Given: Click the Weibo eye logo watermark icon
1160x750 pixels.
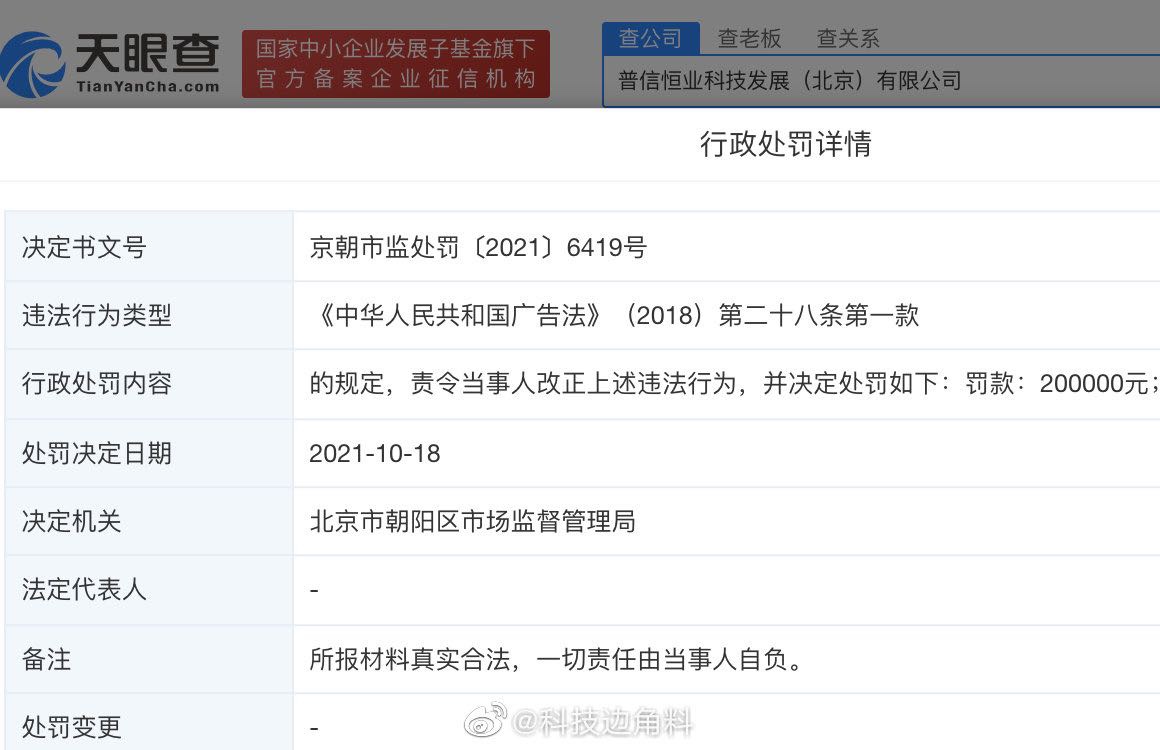Looking at the screenshot, I should 485,719.
